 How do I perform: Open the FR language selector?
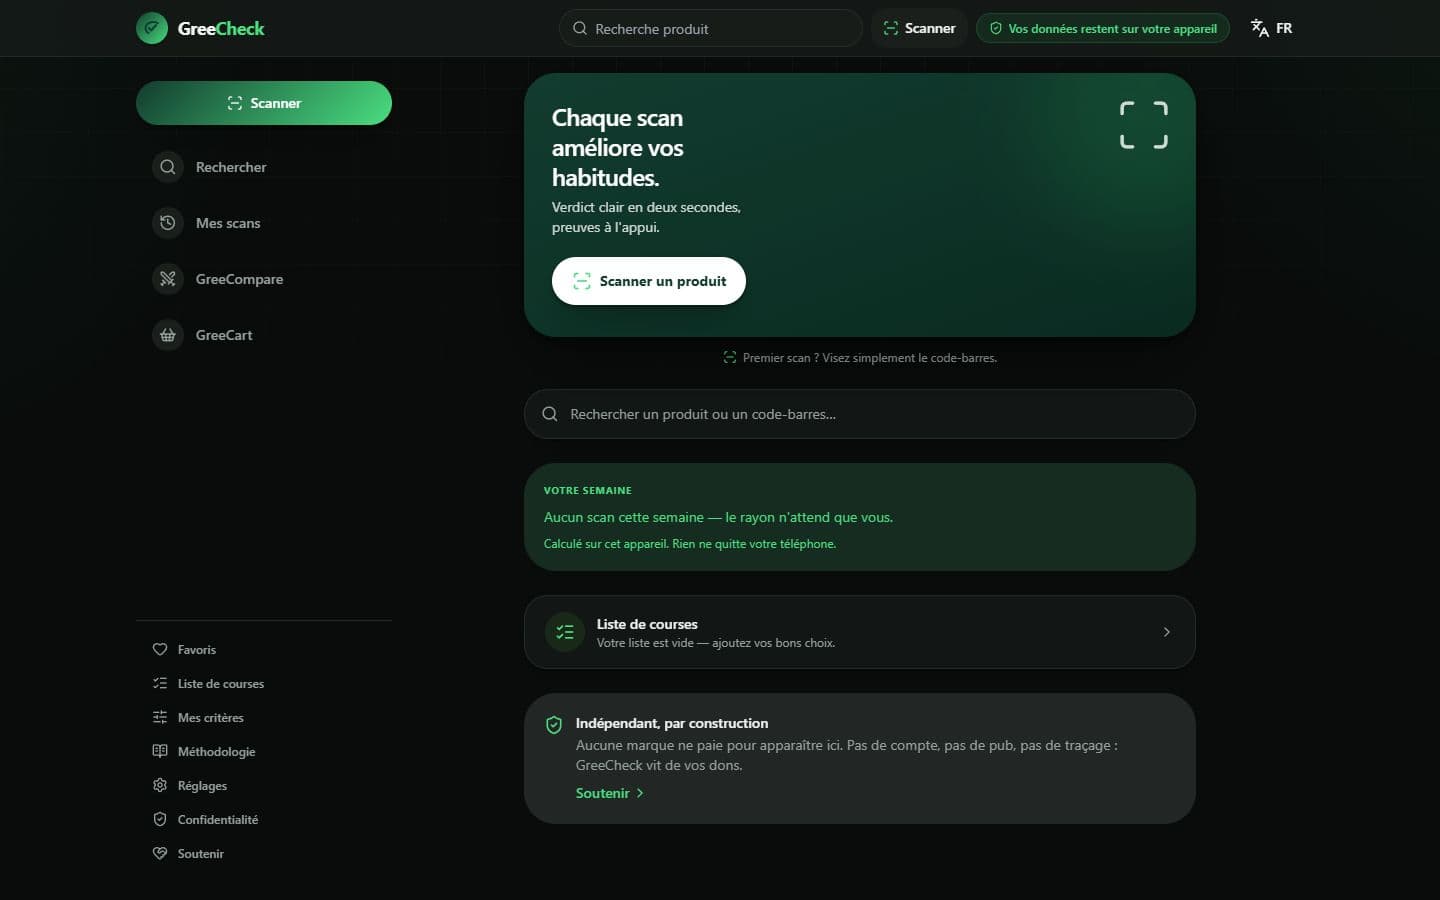(1272, 28)
